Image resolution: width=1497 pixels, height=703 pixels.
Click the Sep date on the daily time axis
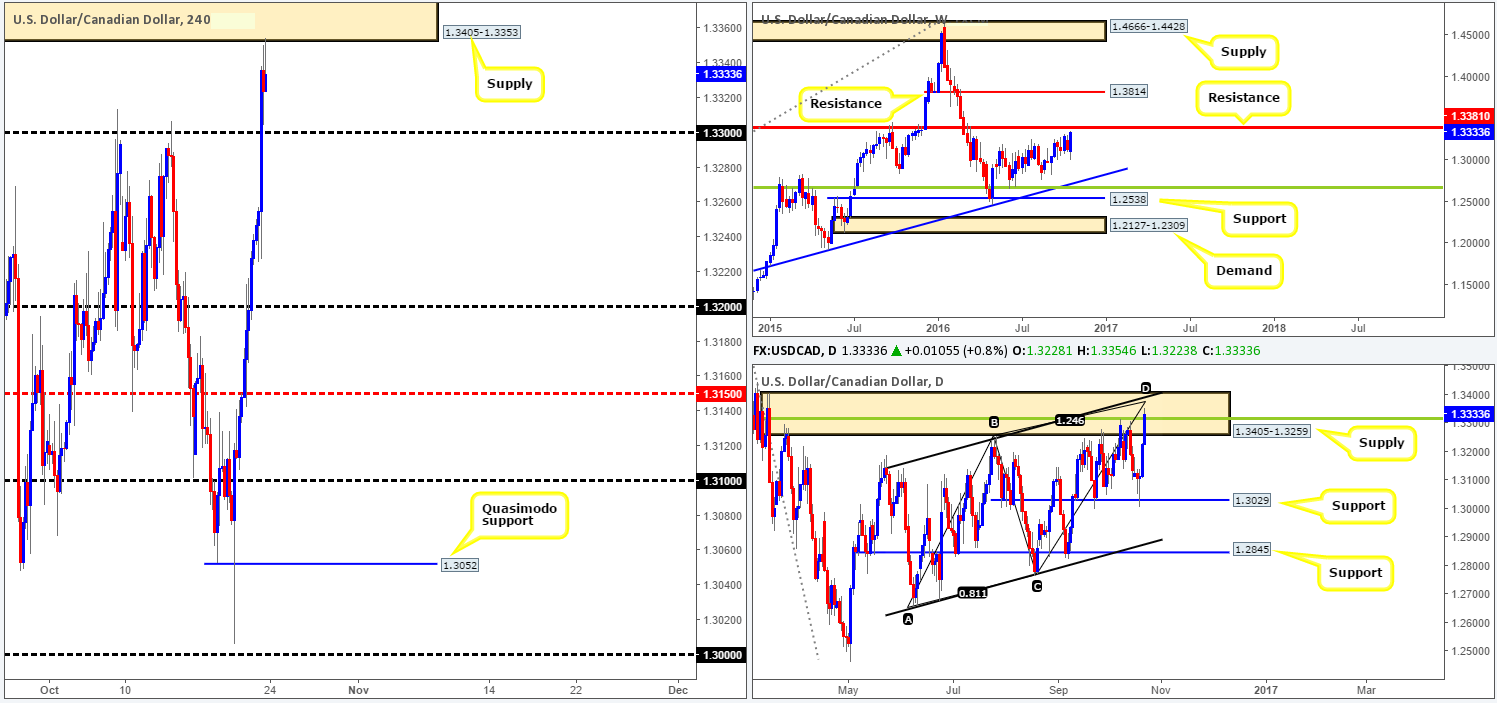[x=1060, y=689]
